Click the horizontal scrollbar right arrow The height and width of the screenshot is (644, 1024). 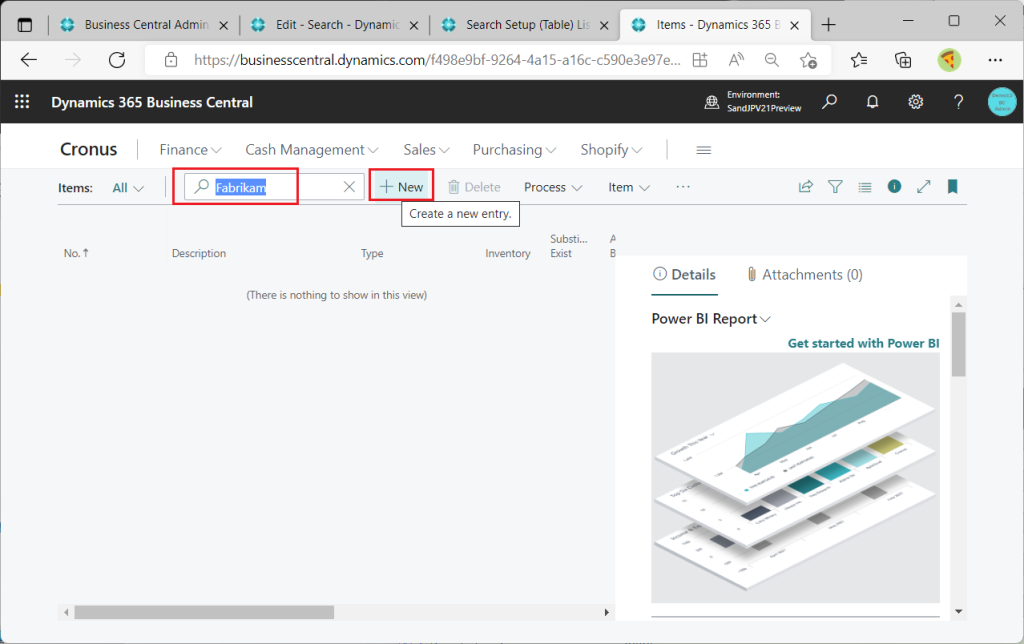[607, 612]
